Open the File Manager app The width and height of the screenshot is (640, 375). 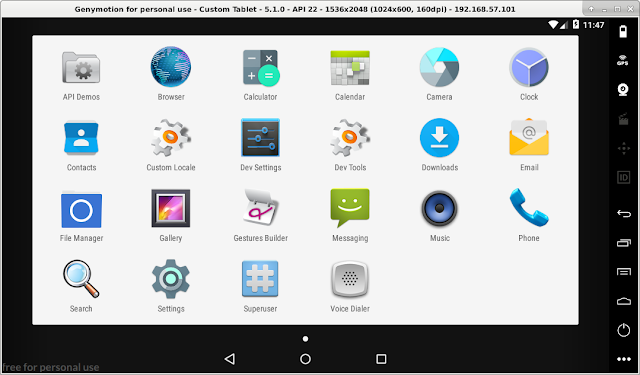pos(81,216)
